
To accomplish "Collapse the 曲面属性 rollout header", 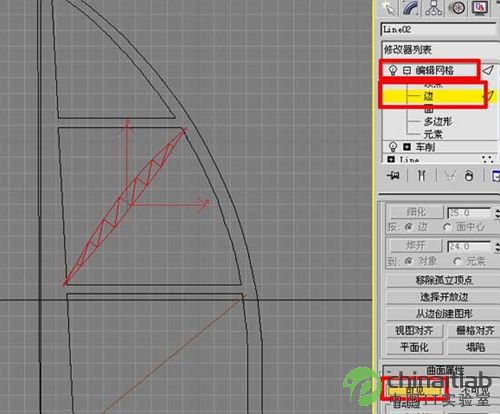I will [442, 370].
